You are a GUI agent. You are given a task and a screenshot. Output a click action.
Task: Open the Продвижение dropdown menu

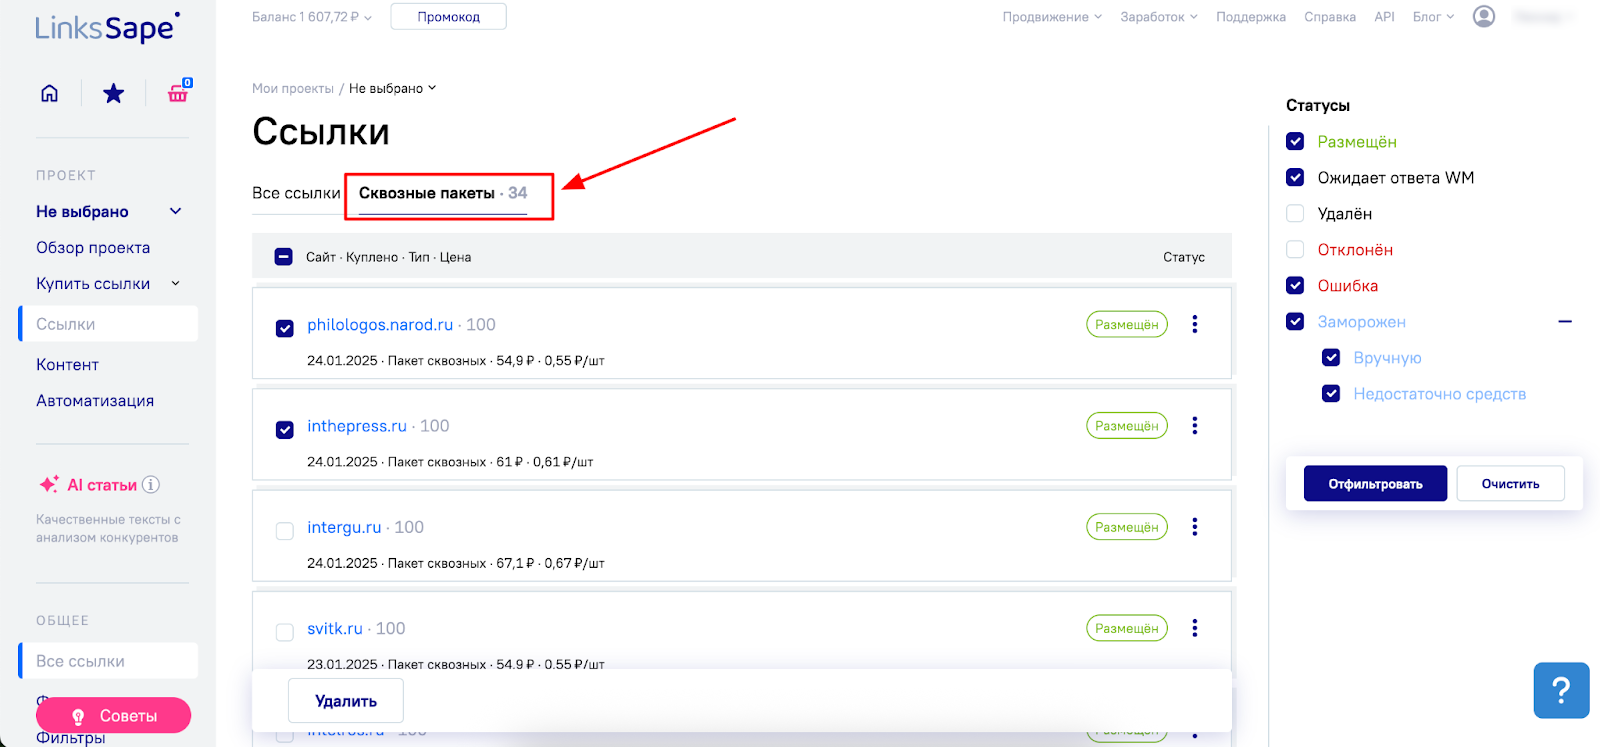point(1052,17)
